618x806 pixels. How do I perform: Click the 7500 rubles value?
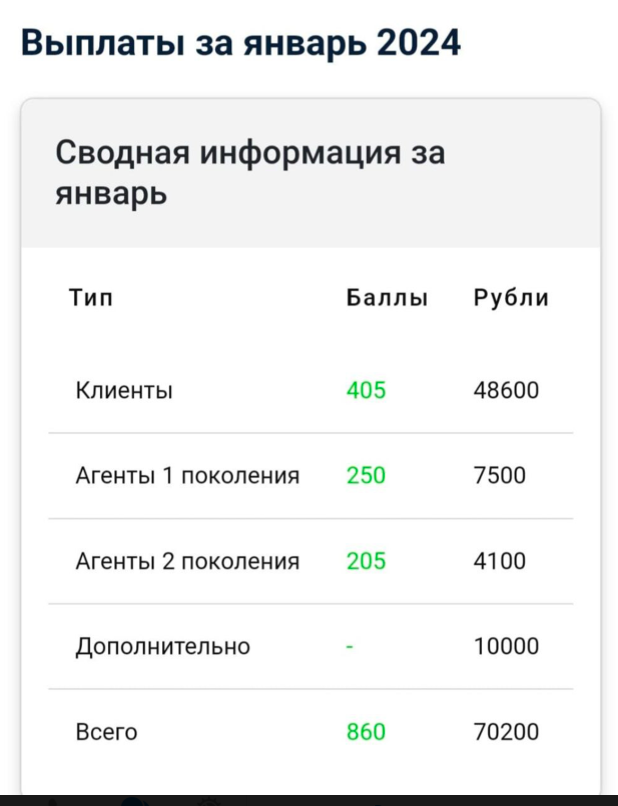click(x=498, y=476)
